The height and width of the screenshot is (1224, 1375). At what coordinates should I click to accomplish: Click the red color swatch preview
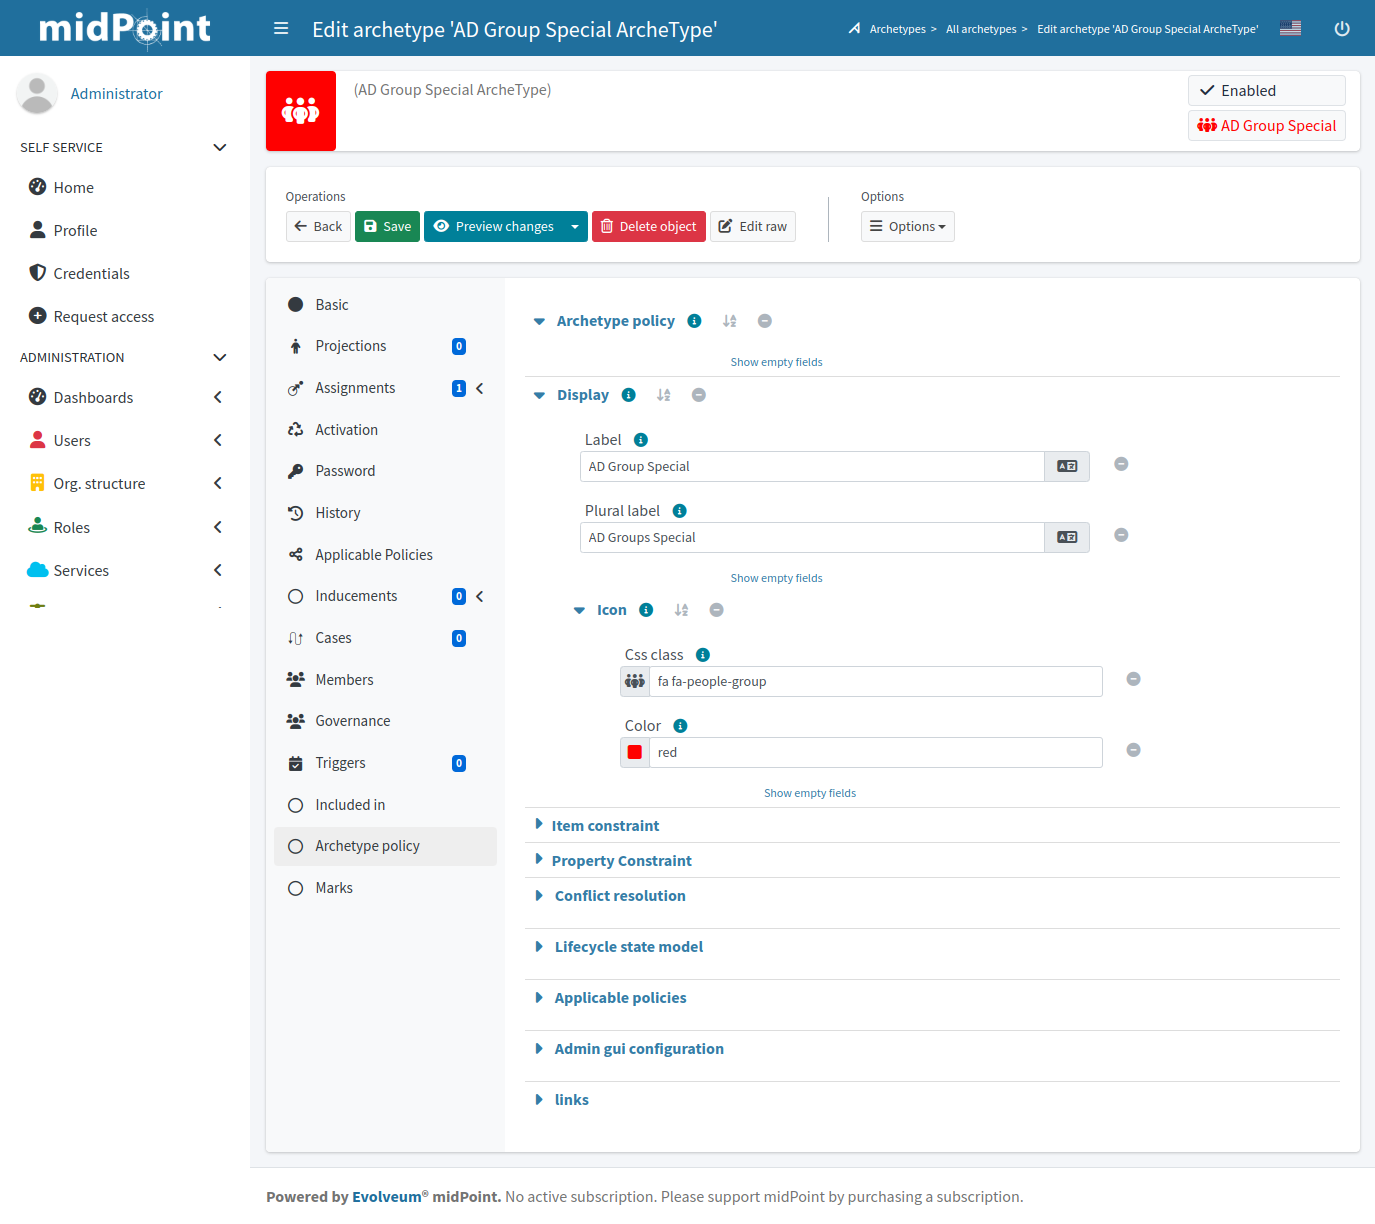coord(635,753)
